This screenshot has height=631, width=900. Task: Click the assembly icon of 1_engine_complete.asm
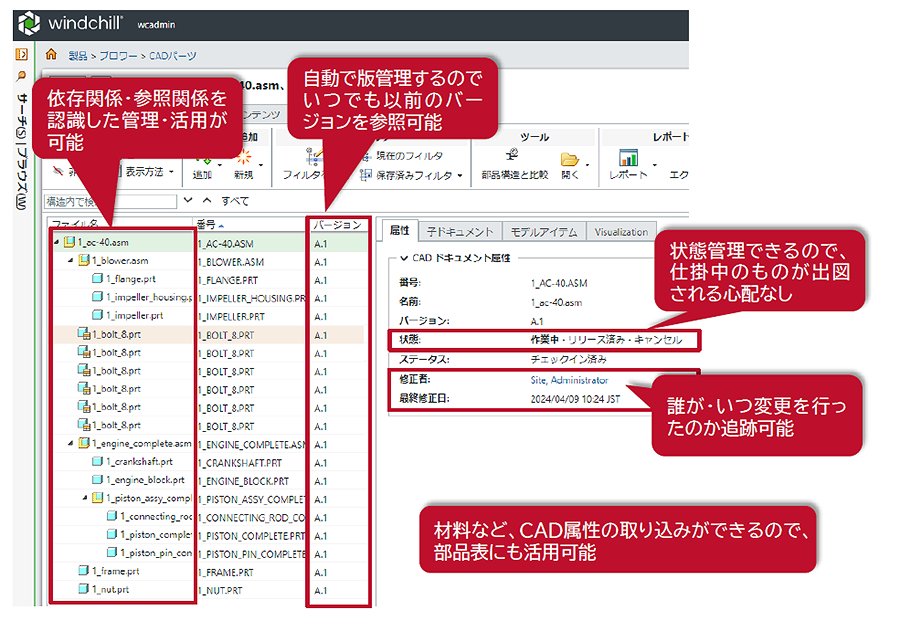(x=84, y=443)
